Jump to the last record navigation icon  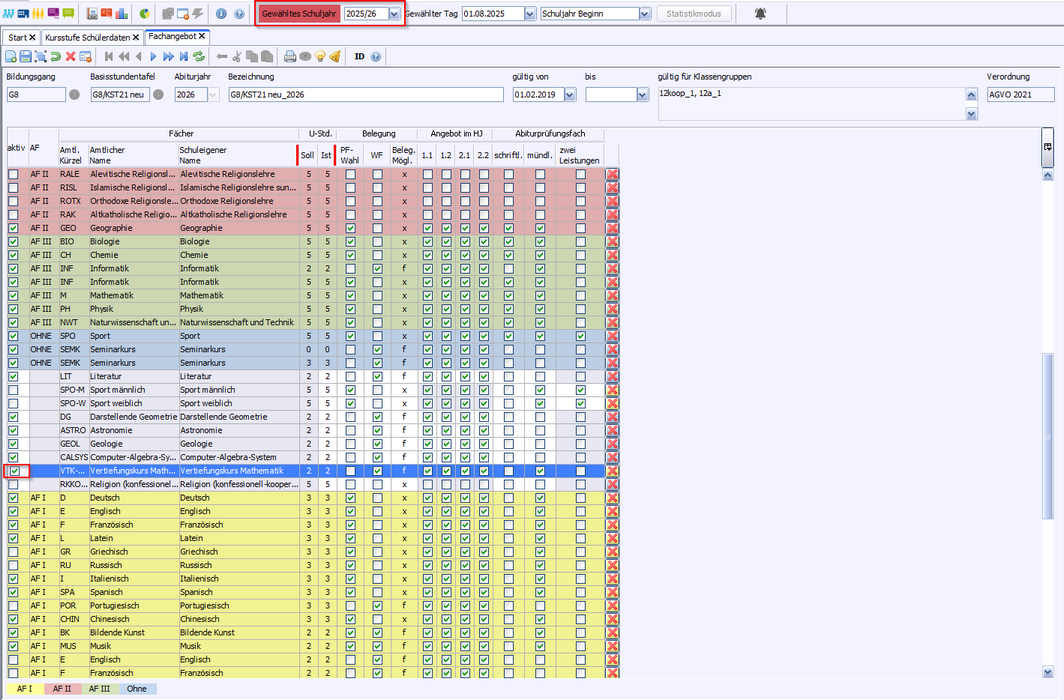pos(183,57)
